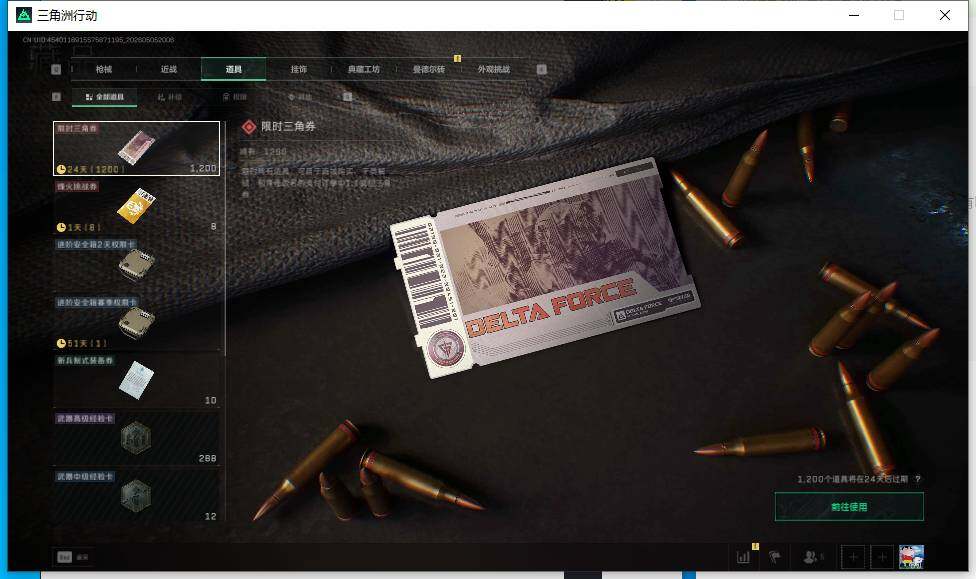Click the 三角洲行动 app icon in title bar
The image size is (976, 579).
24,15
